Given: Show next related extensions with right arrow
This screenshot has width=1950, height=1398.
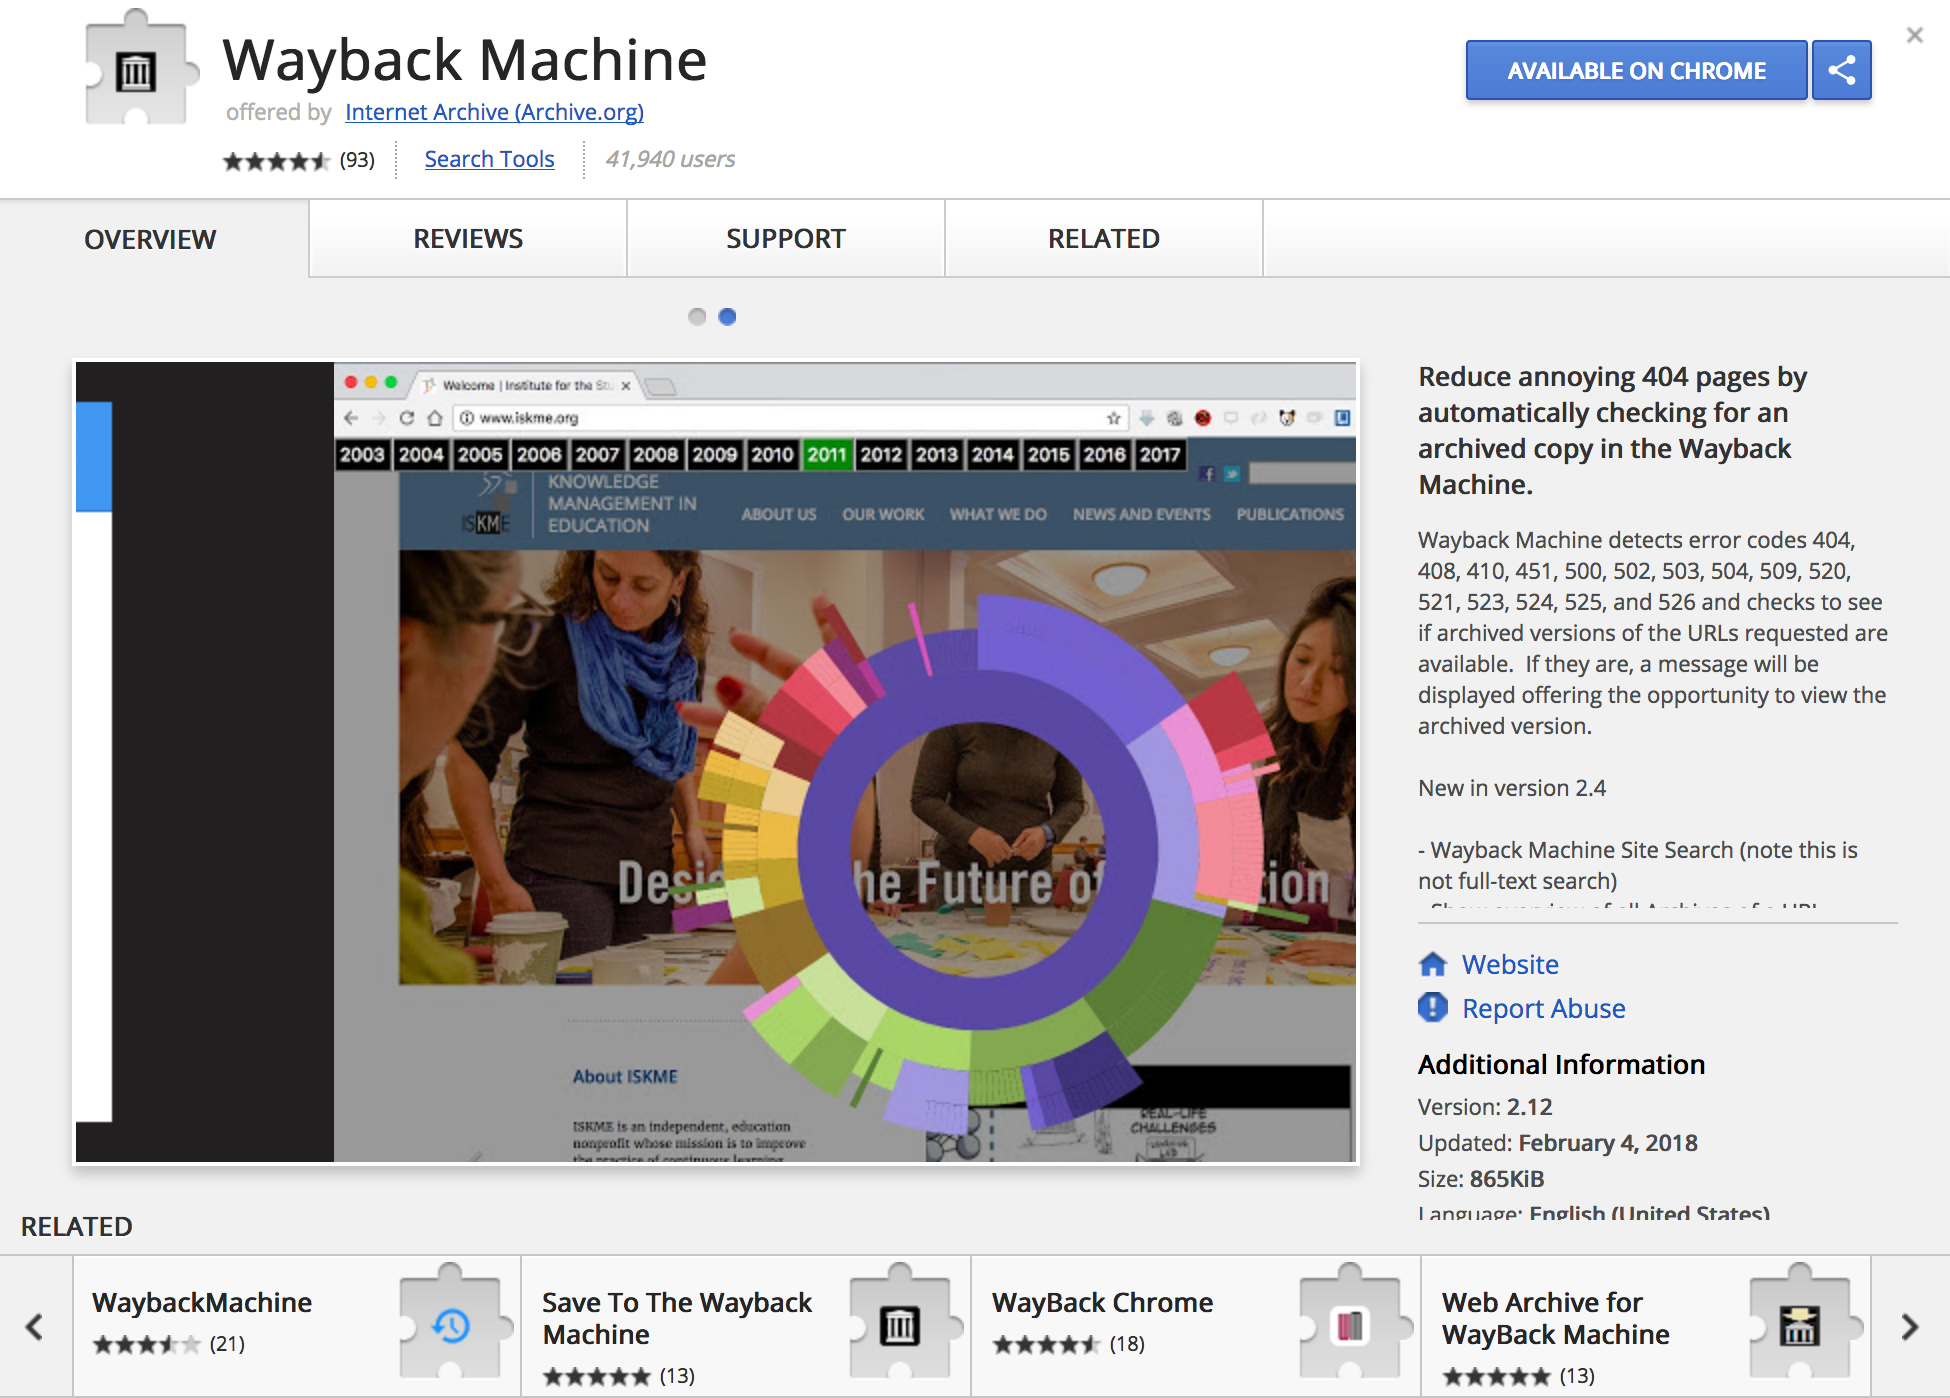Looking at the screenshot, I should pyautogui.click(x=1909, y=1327).
